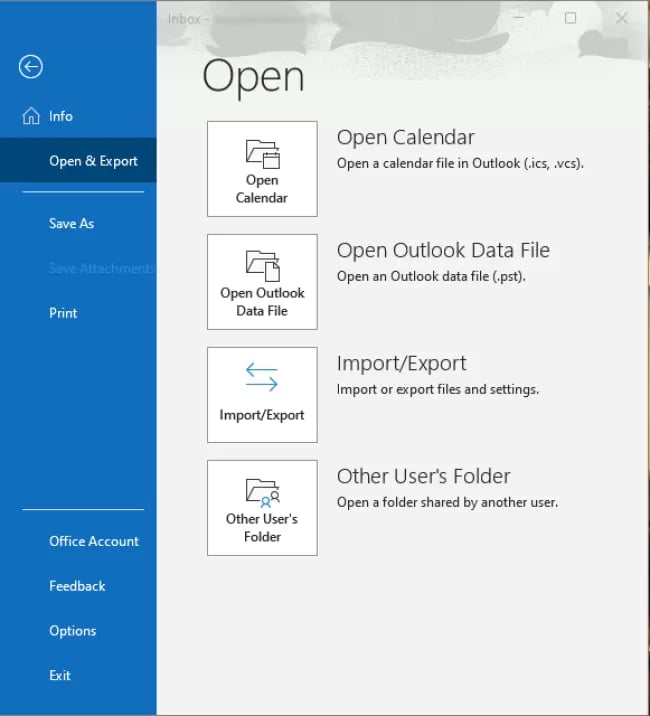Click the Open Outlook Data File tile
Image resolution: width=650 pixels, height=716 pixels.
point(262,282)
